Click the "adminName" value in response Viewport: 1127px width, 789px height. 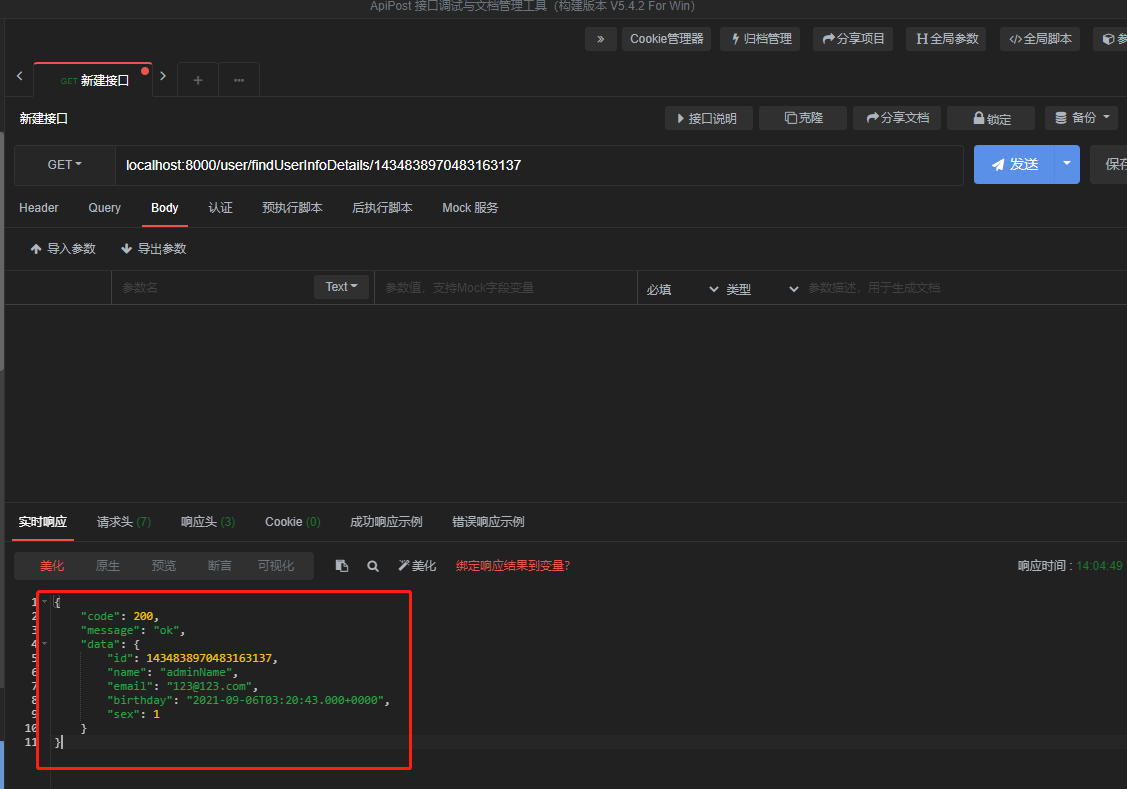pos(196,672)
